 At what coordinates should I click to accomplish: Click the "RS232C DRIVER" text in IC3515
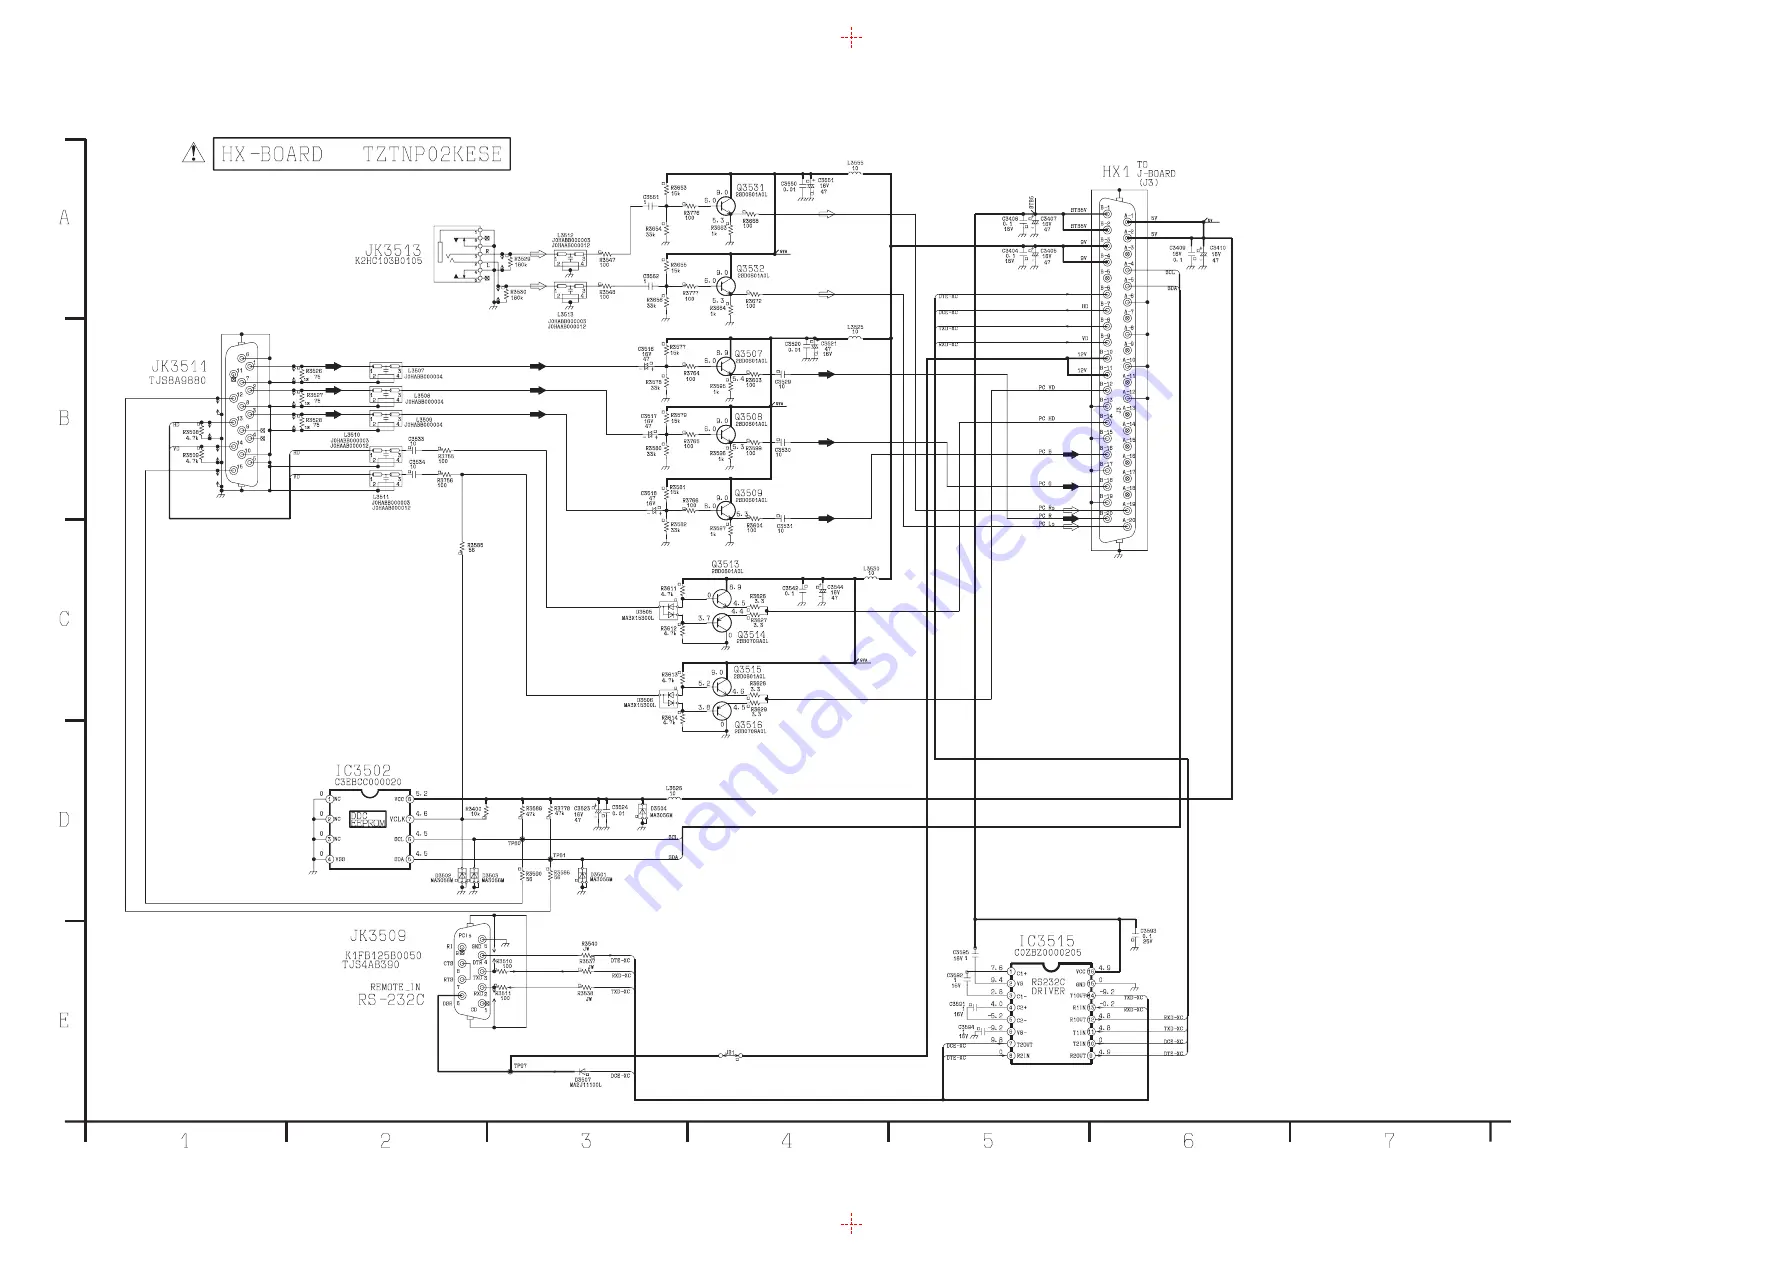1048,987
